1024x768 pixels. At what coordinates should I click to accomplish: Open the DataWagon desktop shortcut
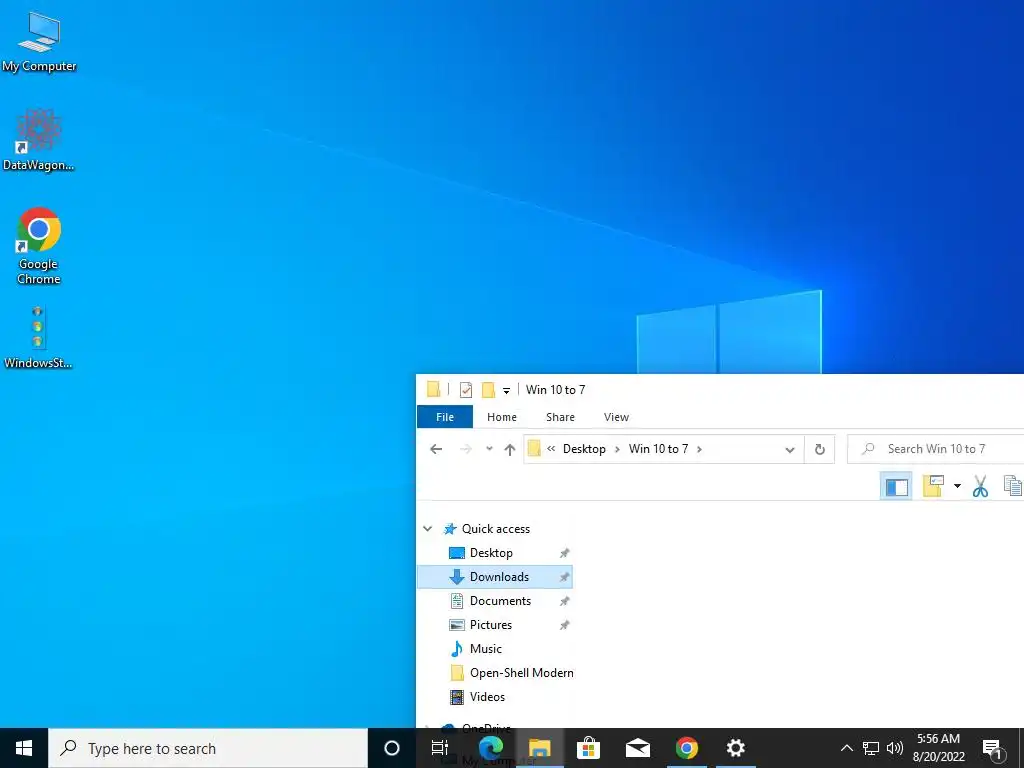[x=39, y=140]
